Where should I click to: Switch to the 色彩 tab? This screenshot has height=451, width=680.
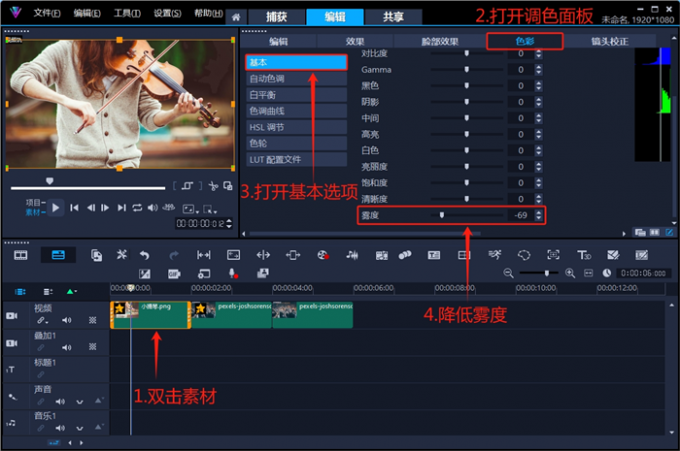pyautogui.click(x=525, y=41)
